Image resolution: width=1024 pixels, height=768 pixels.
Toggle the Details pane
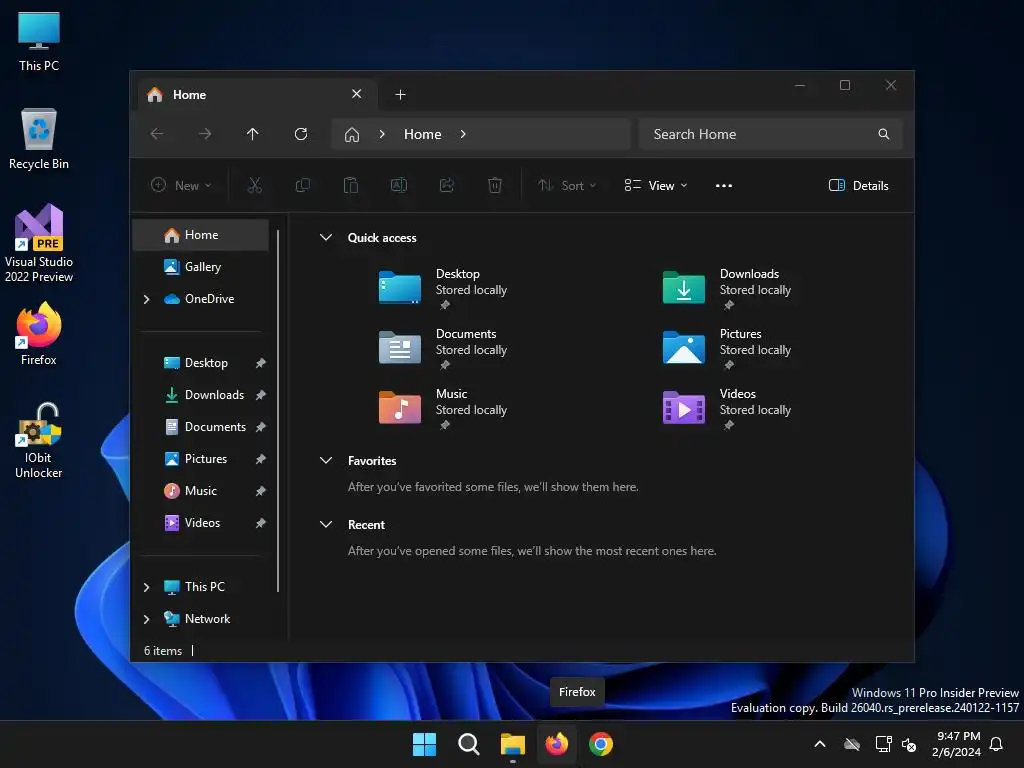(x=858, y=185)
